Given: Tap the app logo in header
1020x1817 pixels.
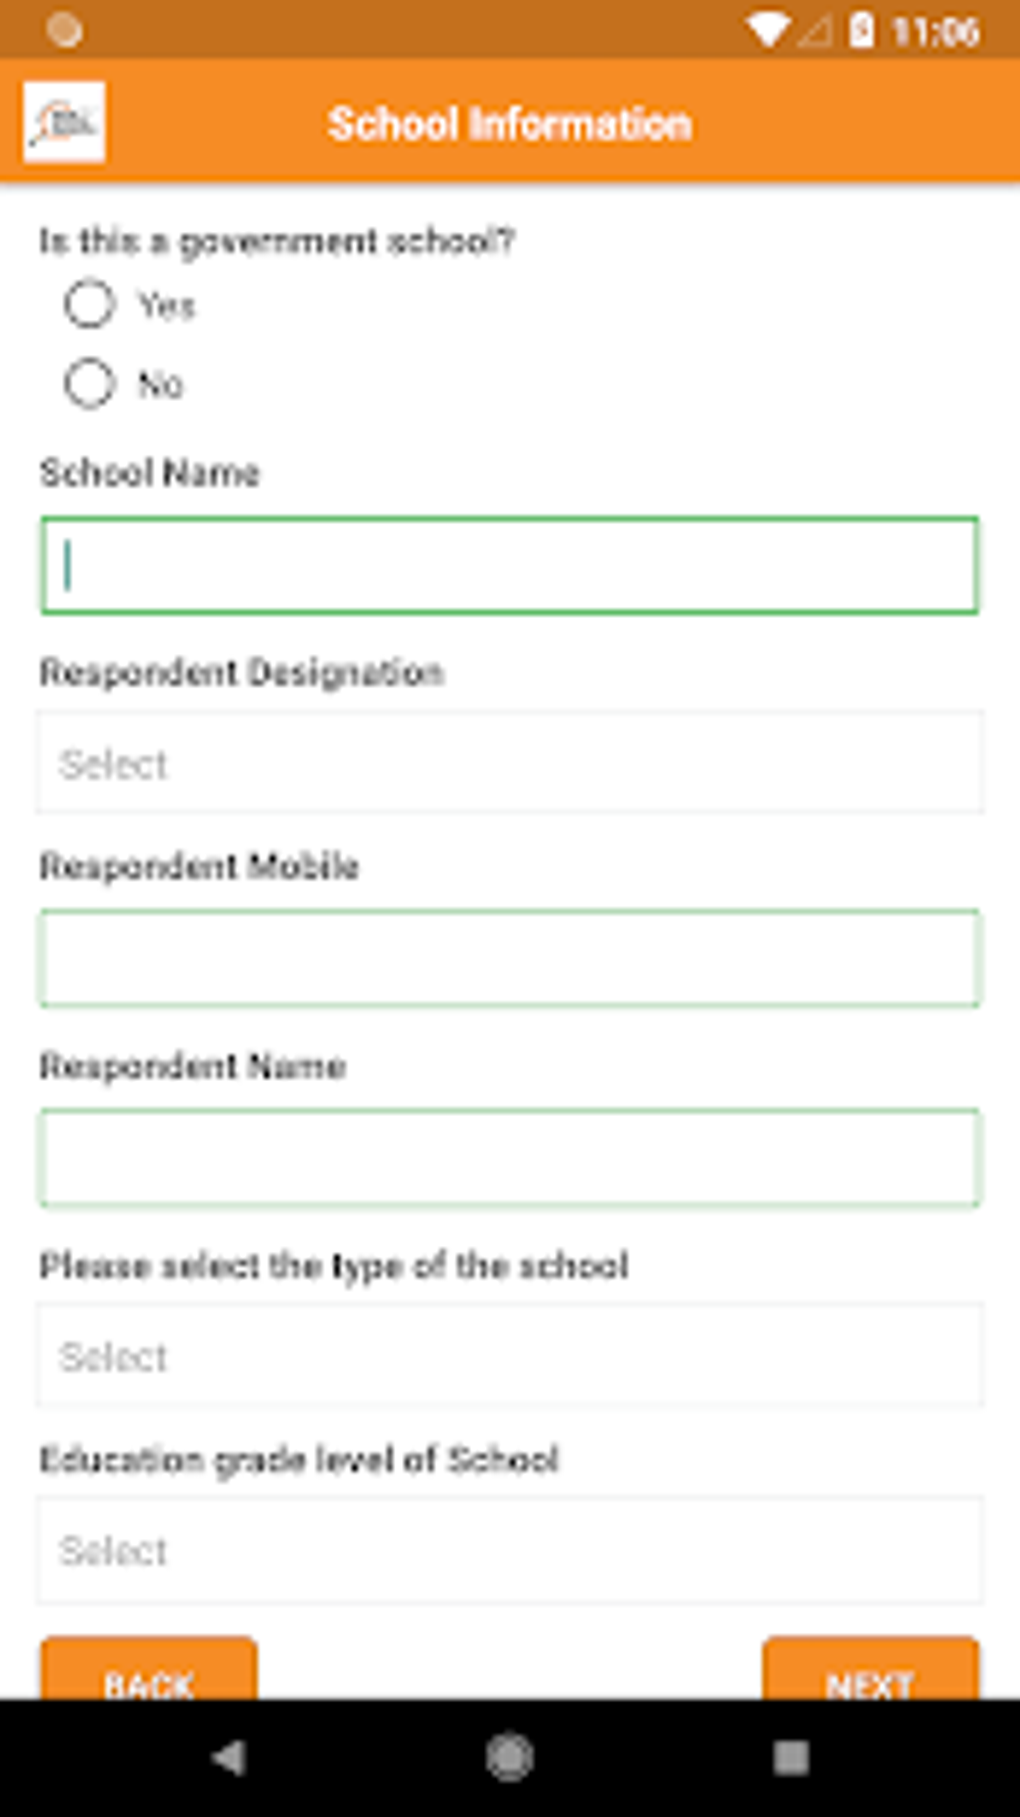Looking at the screenshot, I should 64,122.
